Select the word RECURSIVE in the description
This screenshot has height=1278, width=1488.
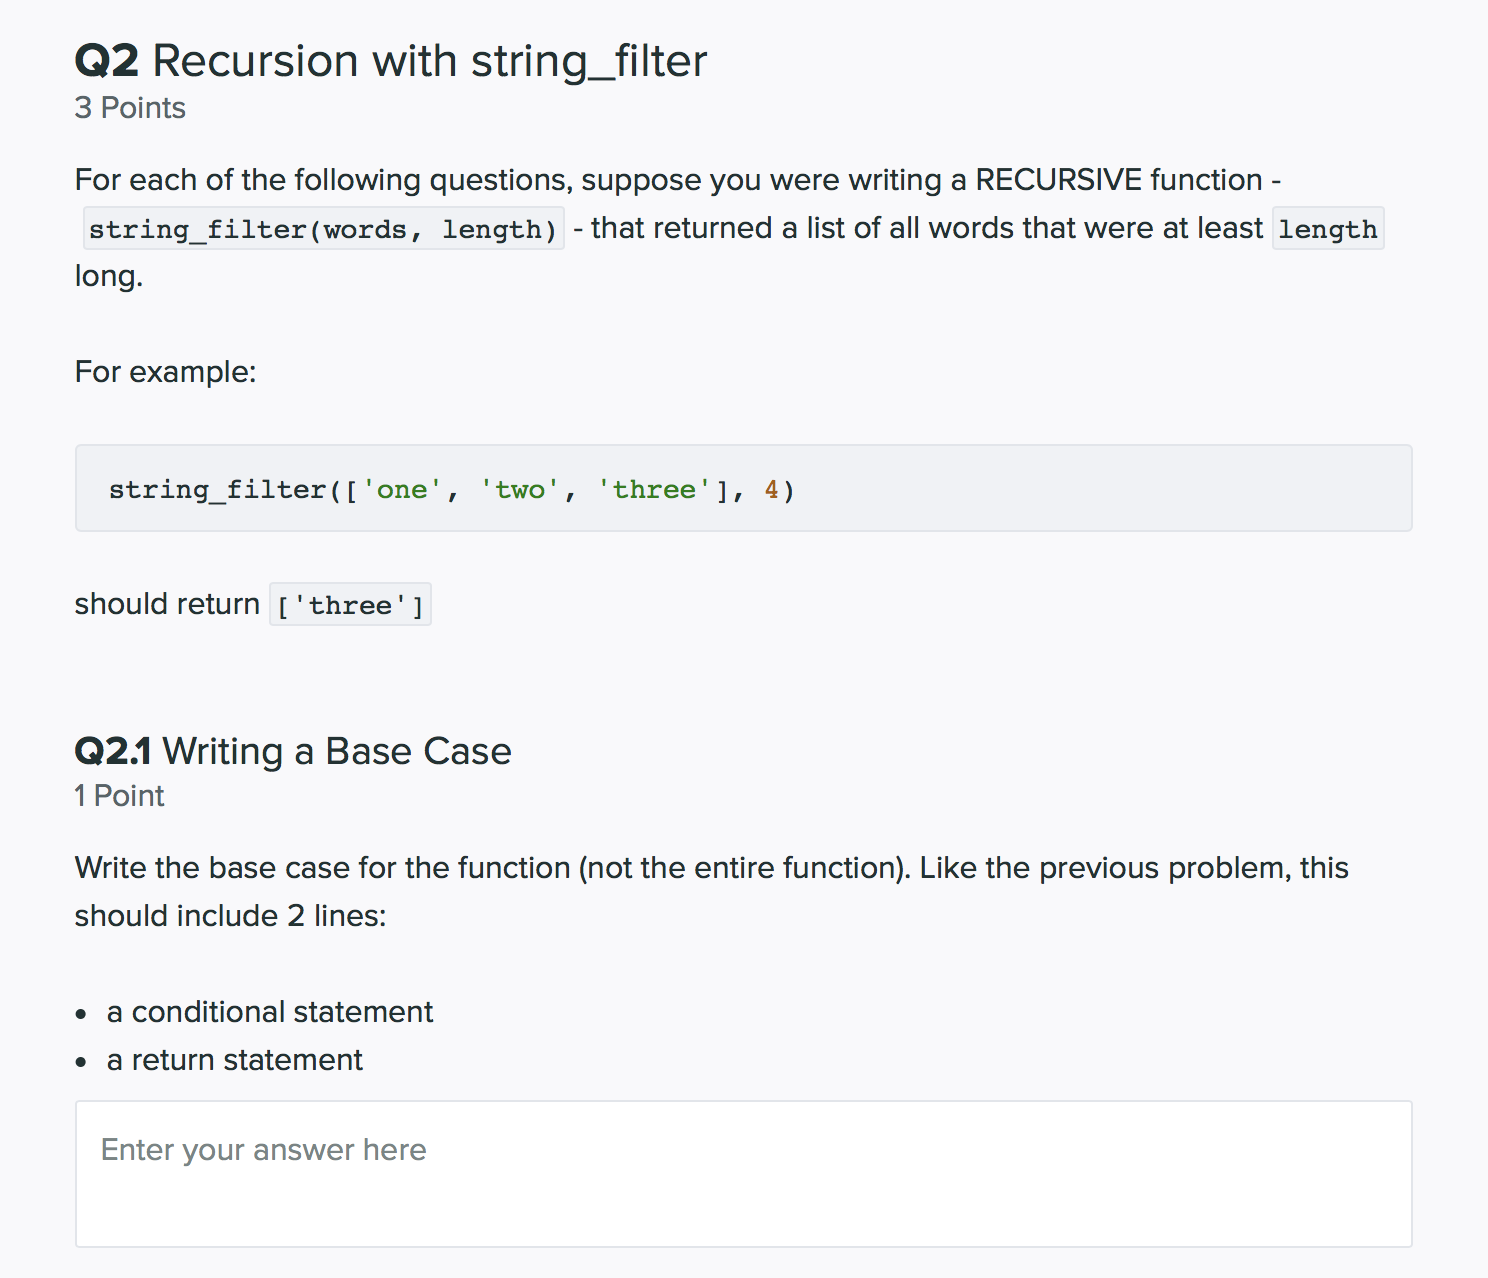[1058, 179]
